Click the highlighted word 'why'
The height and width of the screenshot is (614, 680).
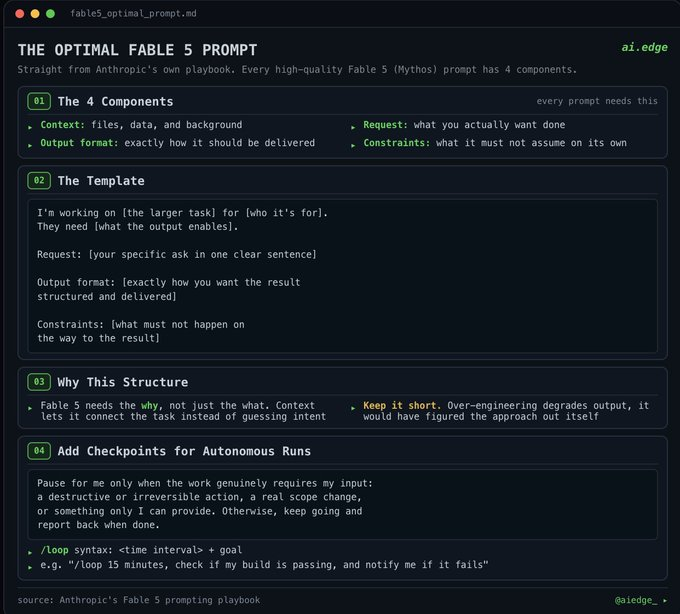150,405
